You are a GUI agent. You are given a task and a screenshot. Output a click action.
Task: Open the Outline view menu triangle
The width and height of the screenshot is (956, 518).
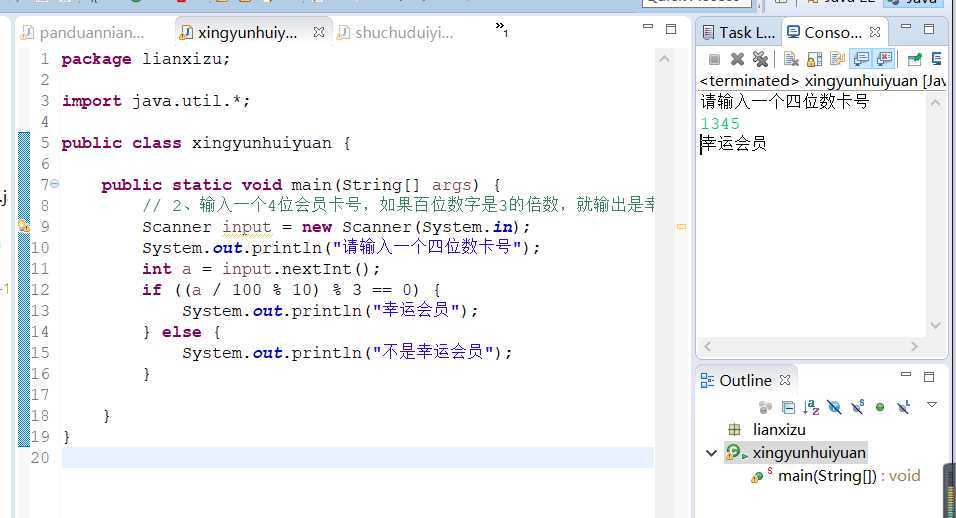(932, 405)
